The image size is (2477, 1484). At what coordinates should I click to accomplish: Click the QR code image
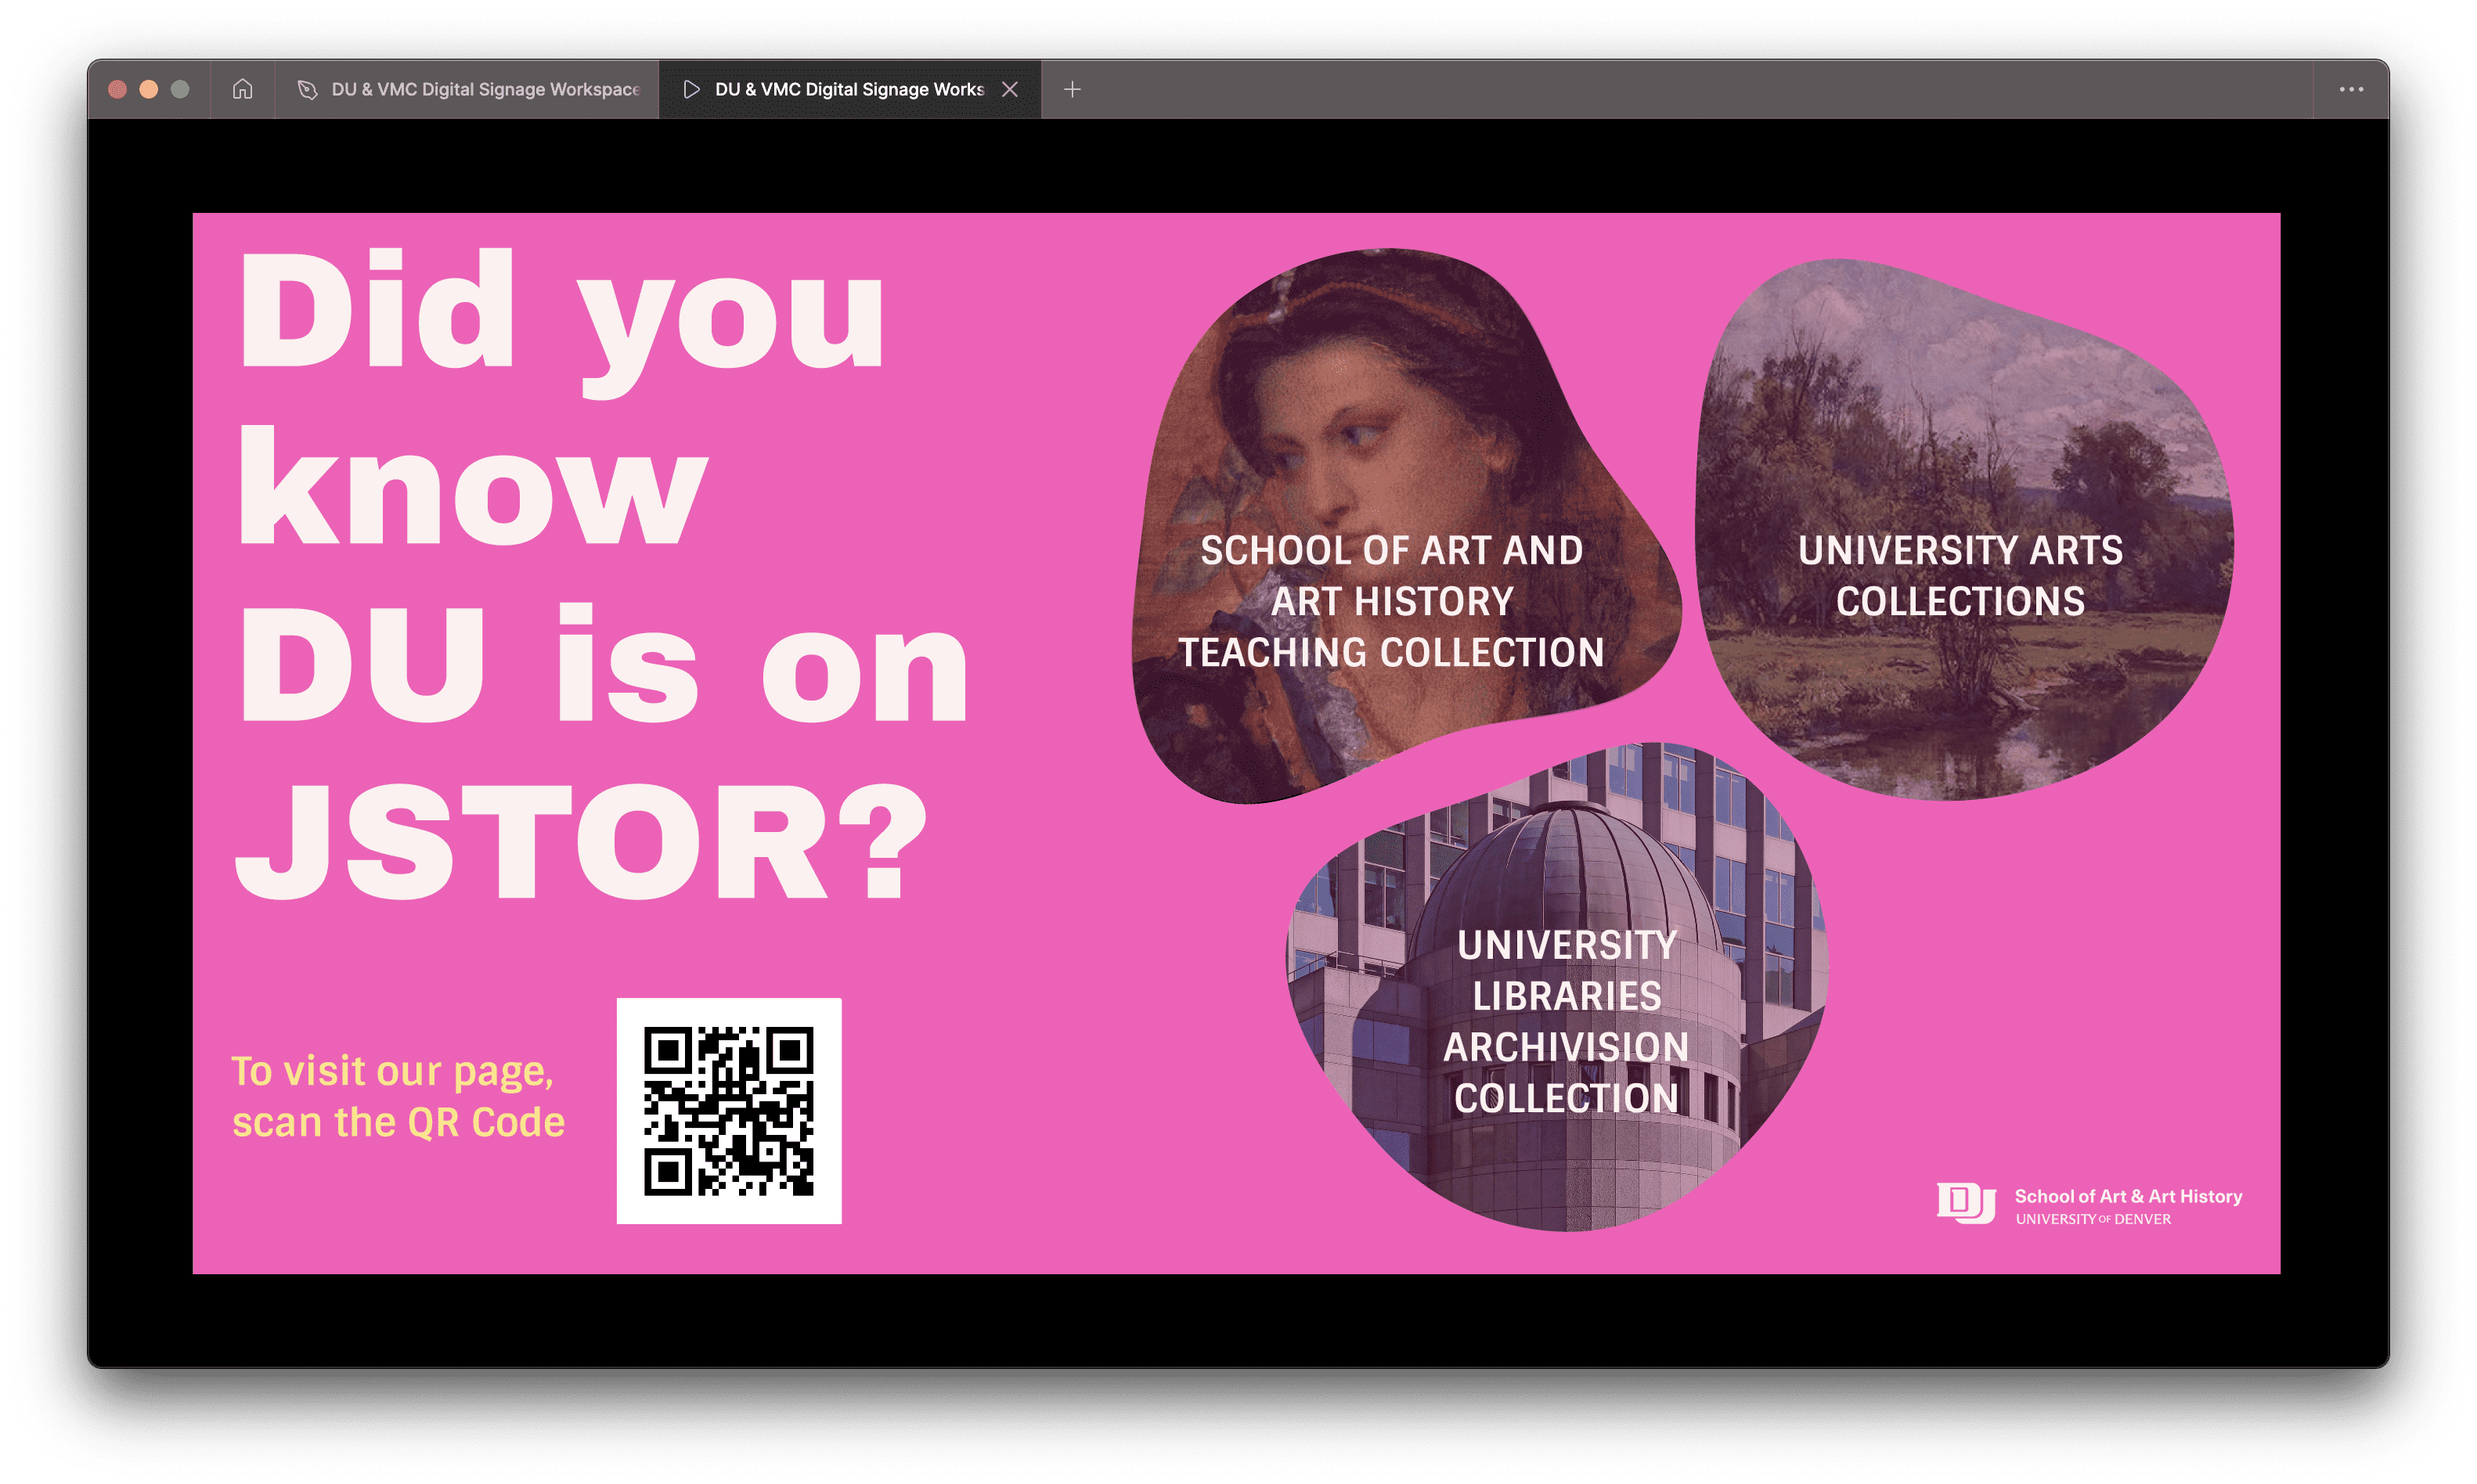[x=729, y=1110]
